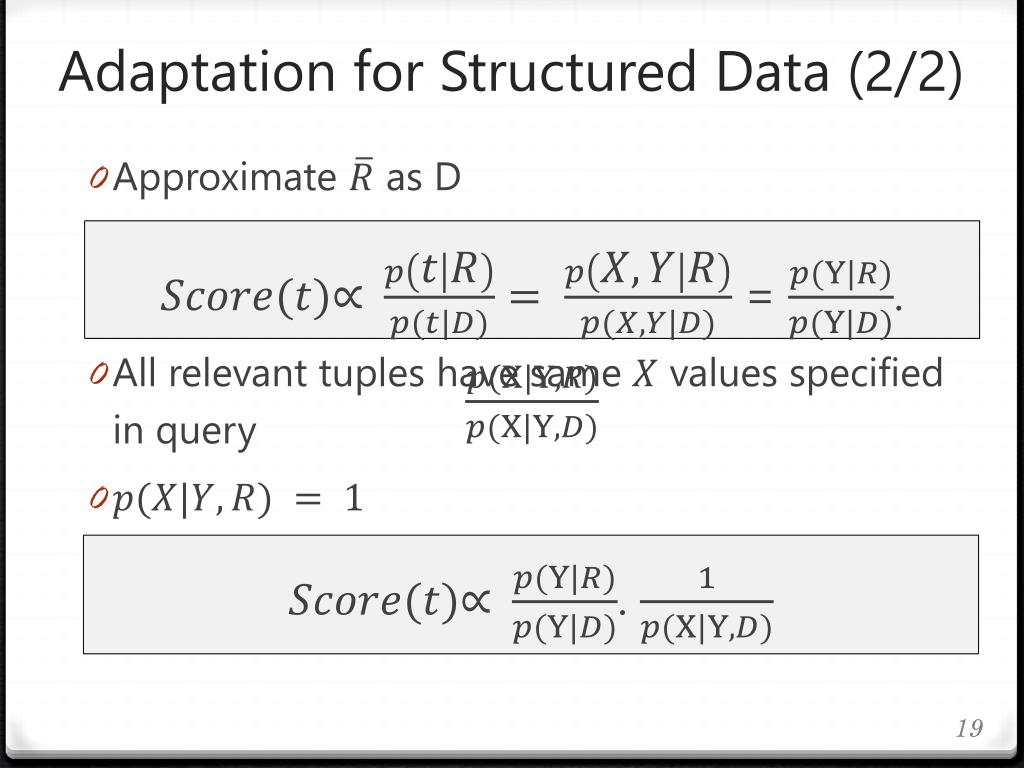
Task: Click the 1 over p(X|Y,D) fraction
Action: [x=706, y=603]
